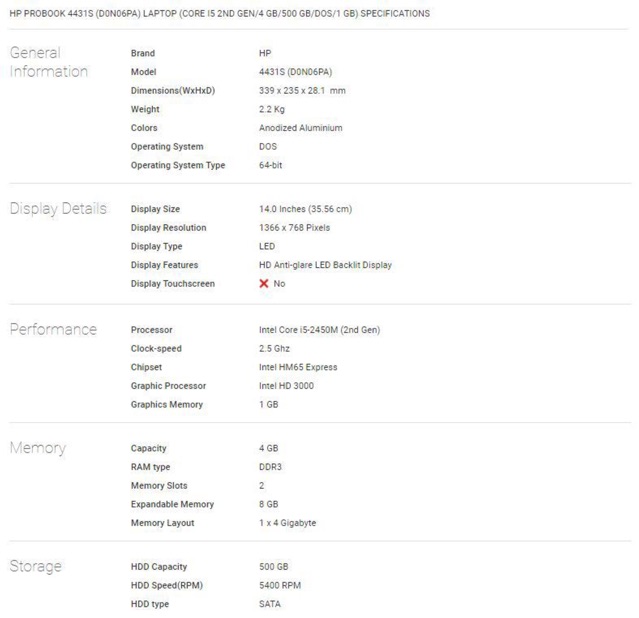
Task: Click the HP ProBook 4431S specifications page title
Action: point(220,14)
